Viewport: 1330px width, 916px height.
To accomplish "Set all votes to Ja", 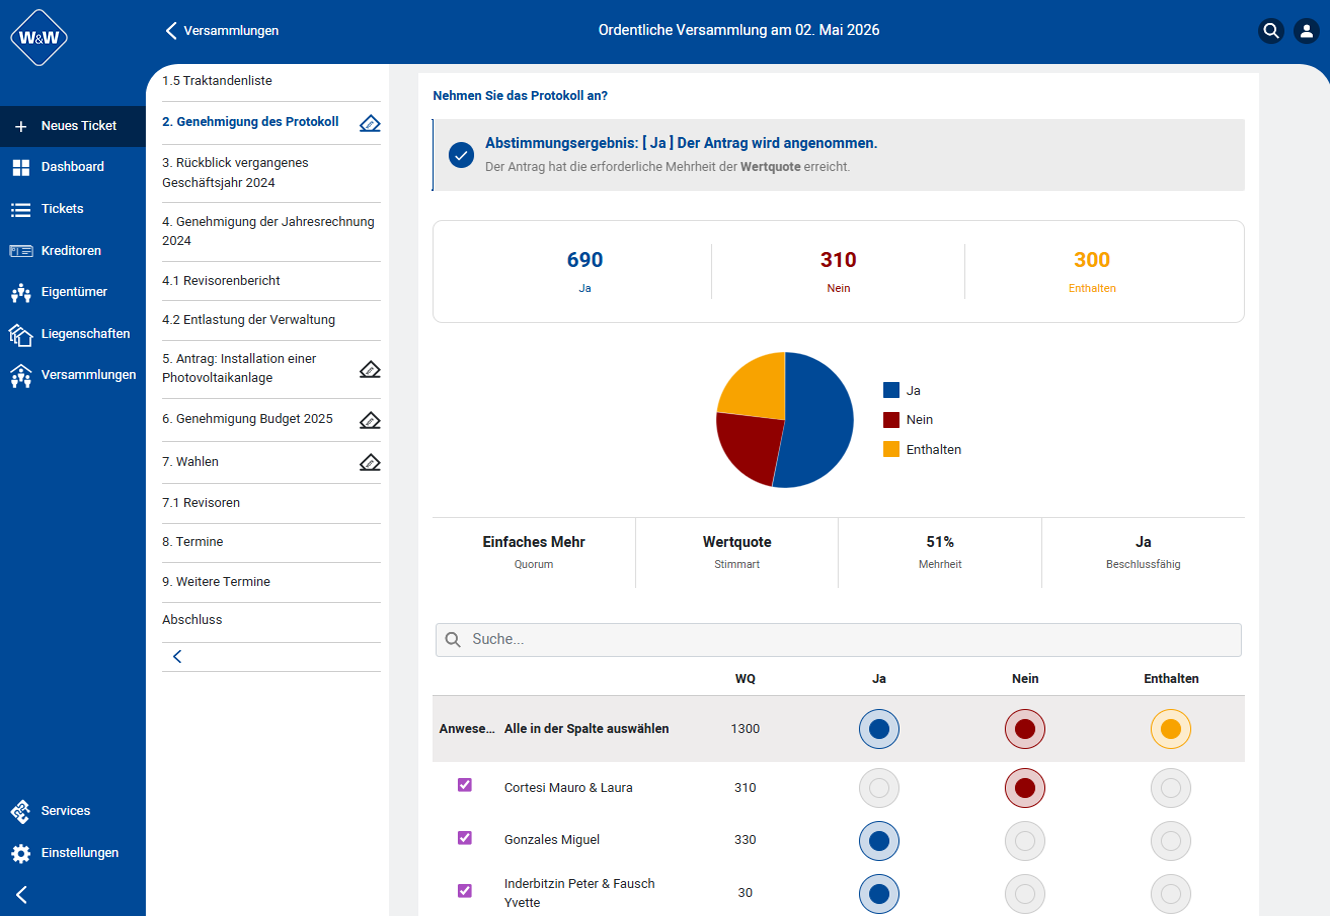I will point(879,729).
